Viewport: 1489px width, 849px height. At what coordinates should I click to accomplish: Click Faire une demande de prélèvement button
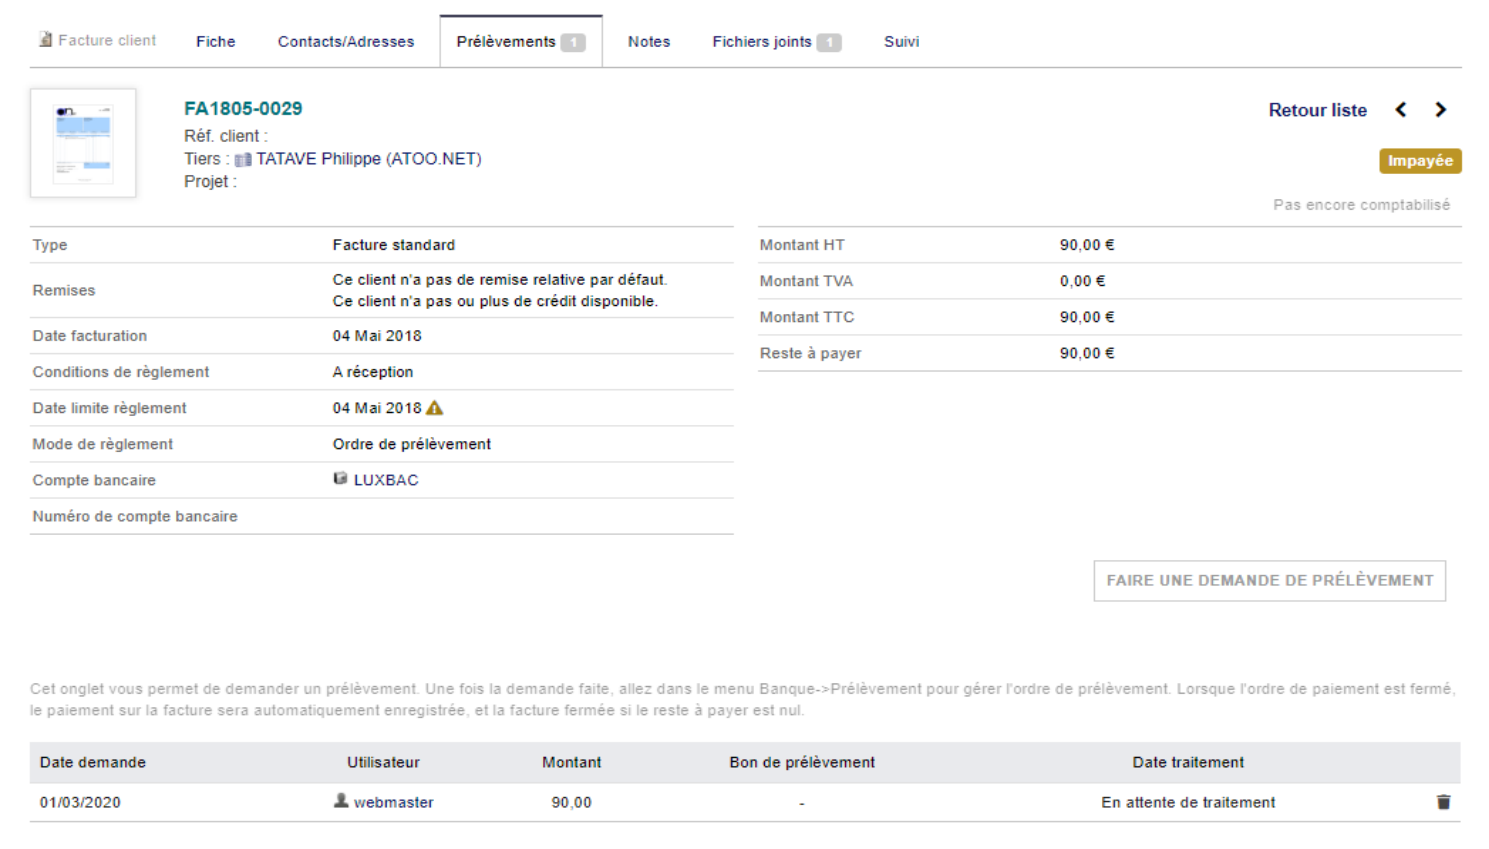pyautogui.click(x=1269, y=580)
